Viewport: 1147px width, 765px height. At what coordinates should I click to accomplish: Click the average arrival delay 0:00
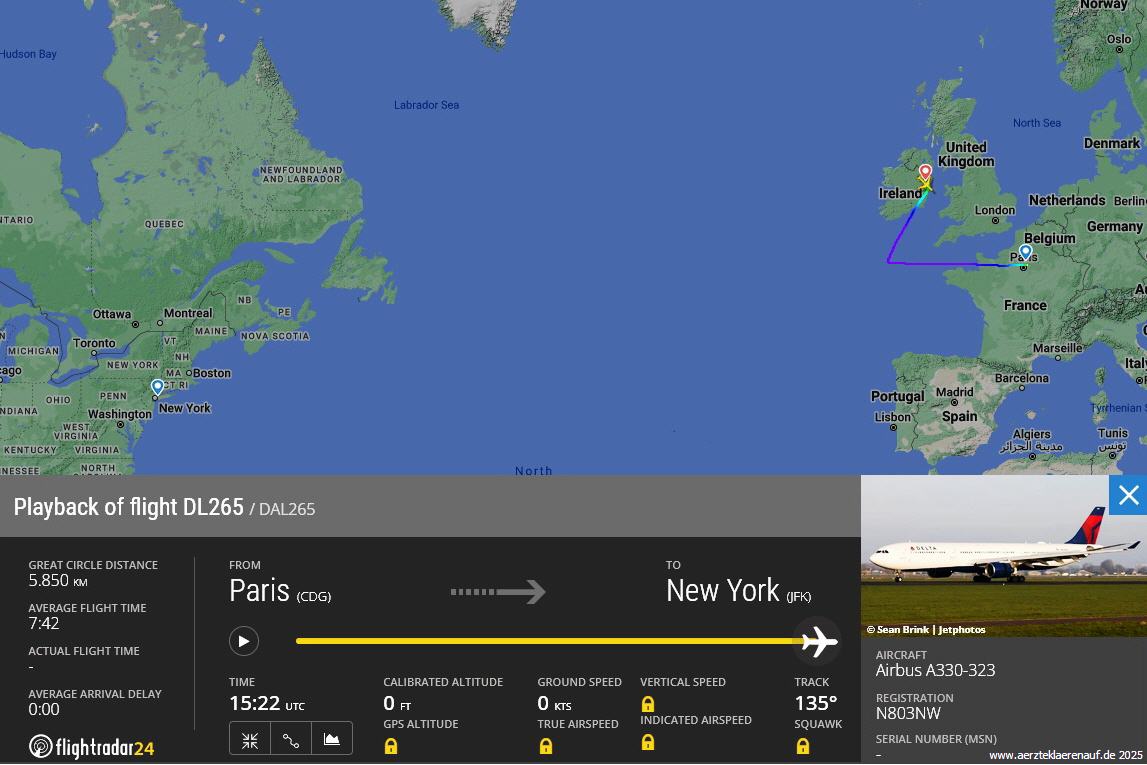[x=44, y=709]
